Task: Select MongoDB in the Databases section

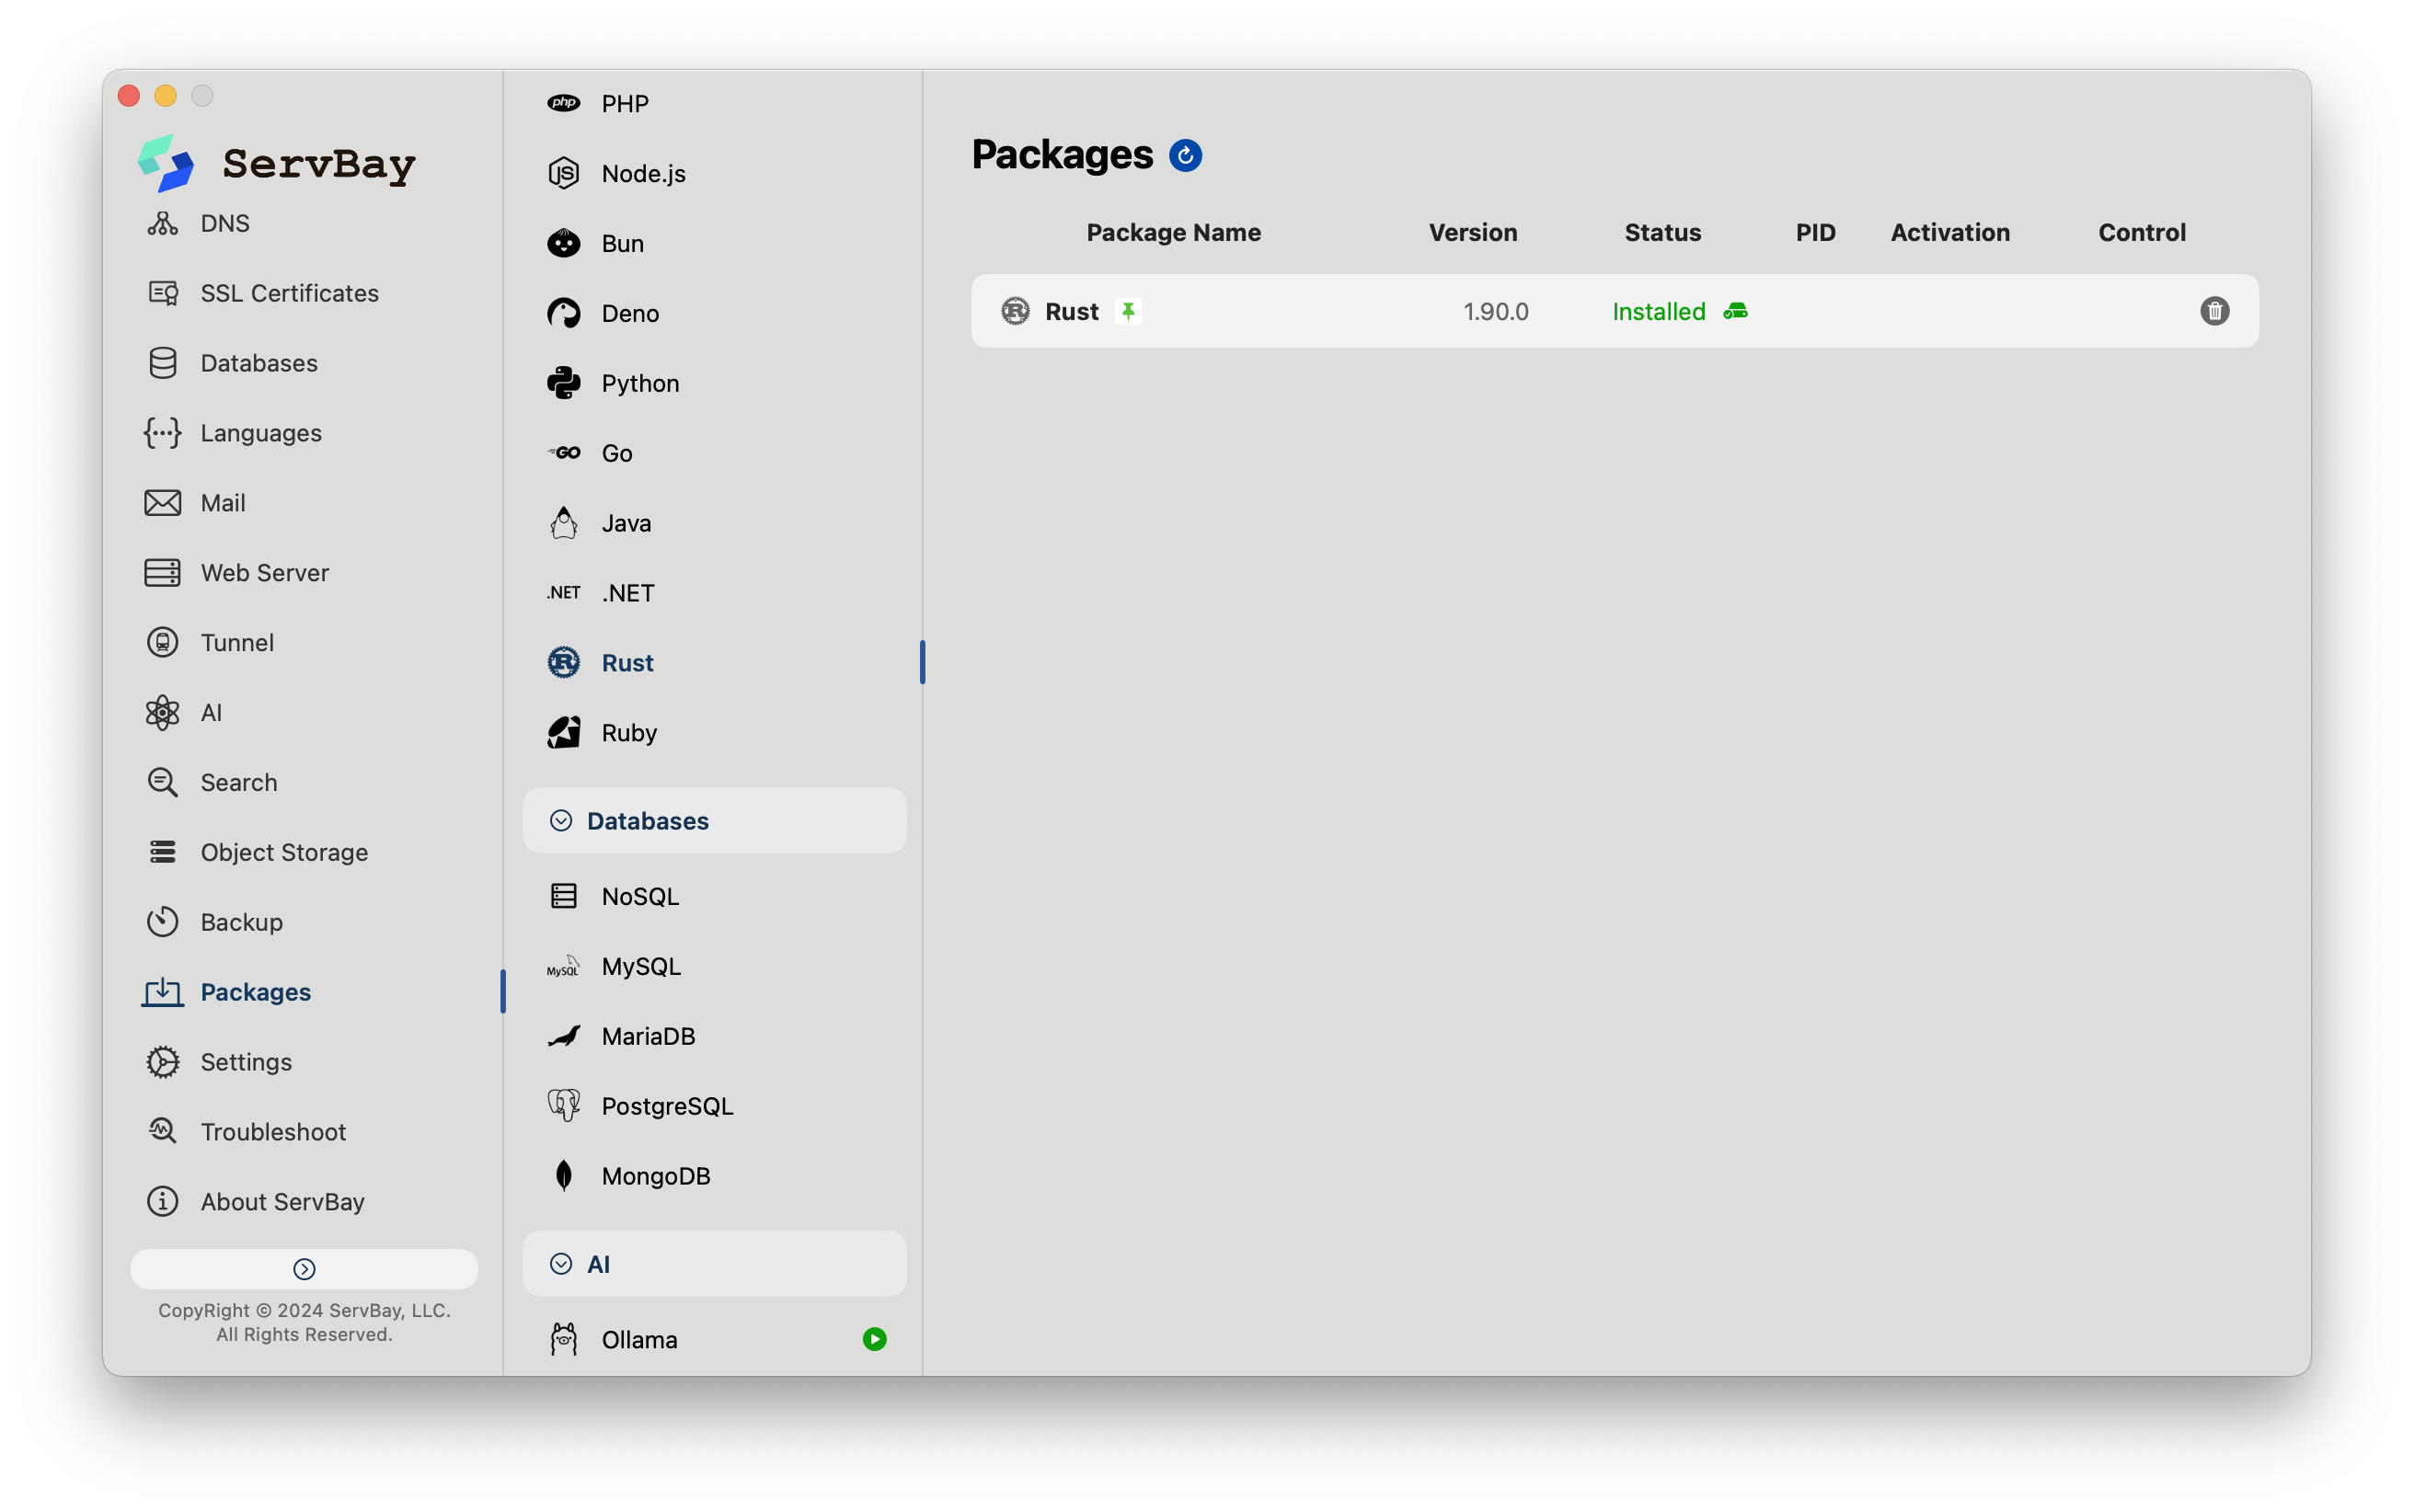Action: (655, 1176)
